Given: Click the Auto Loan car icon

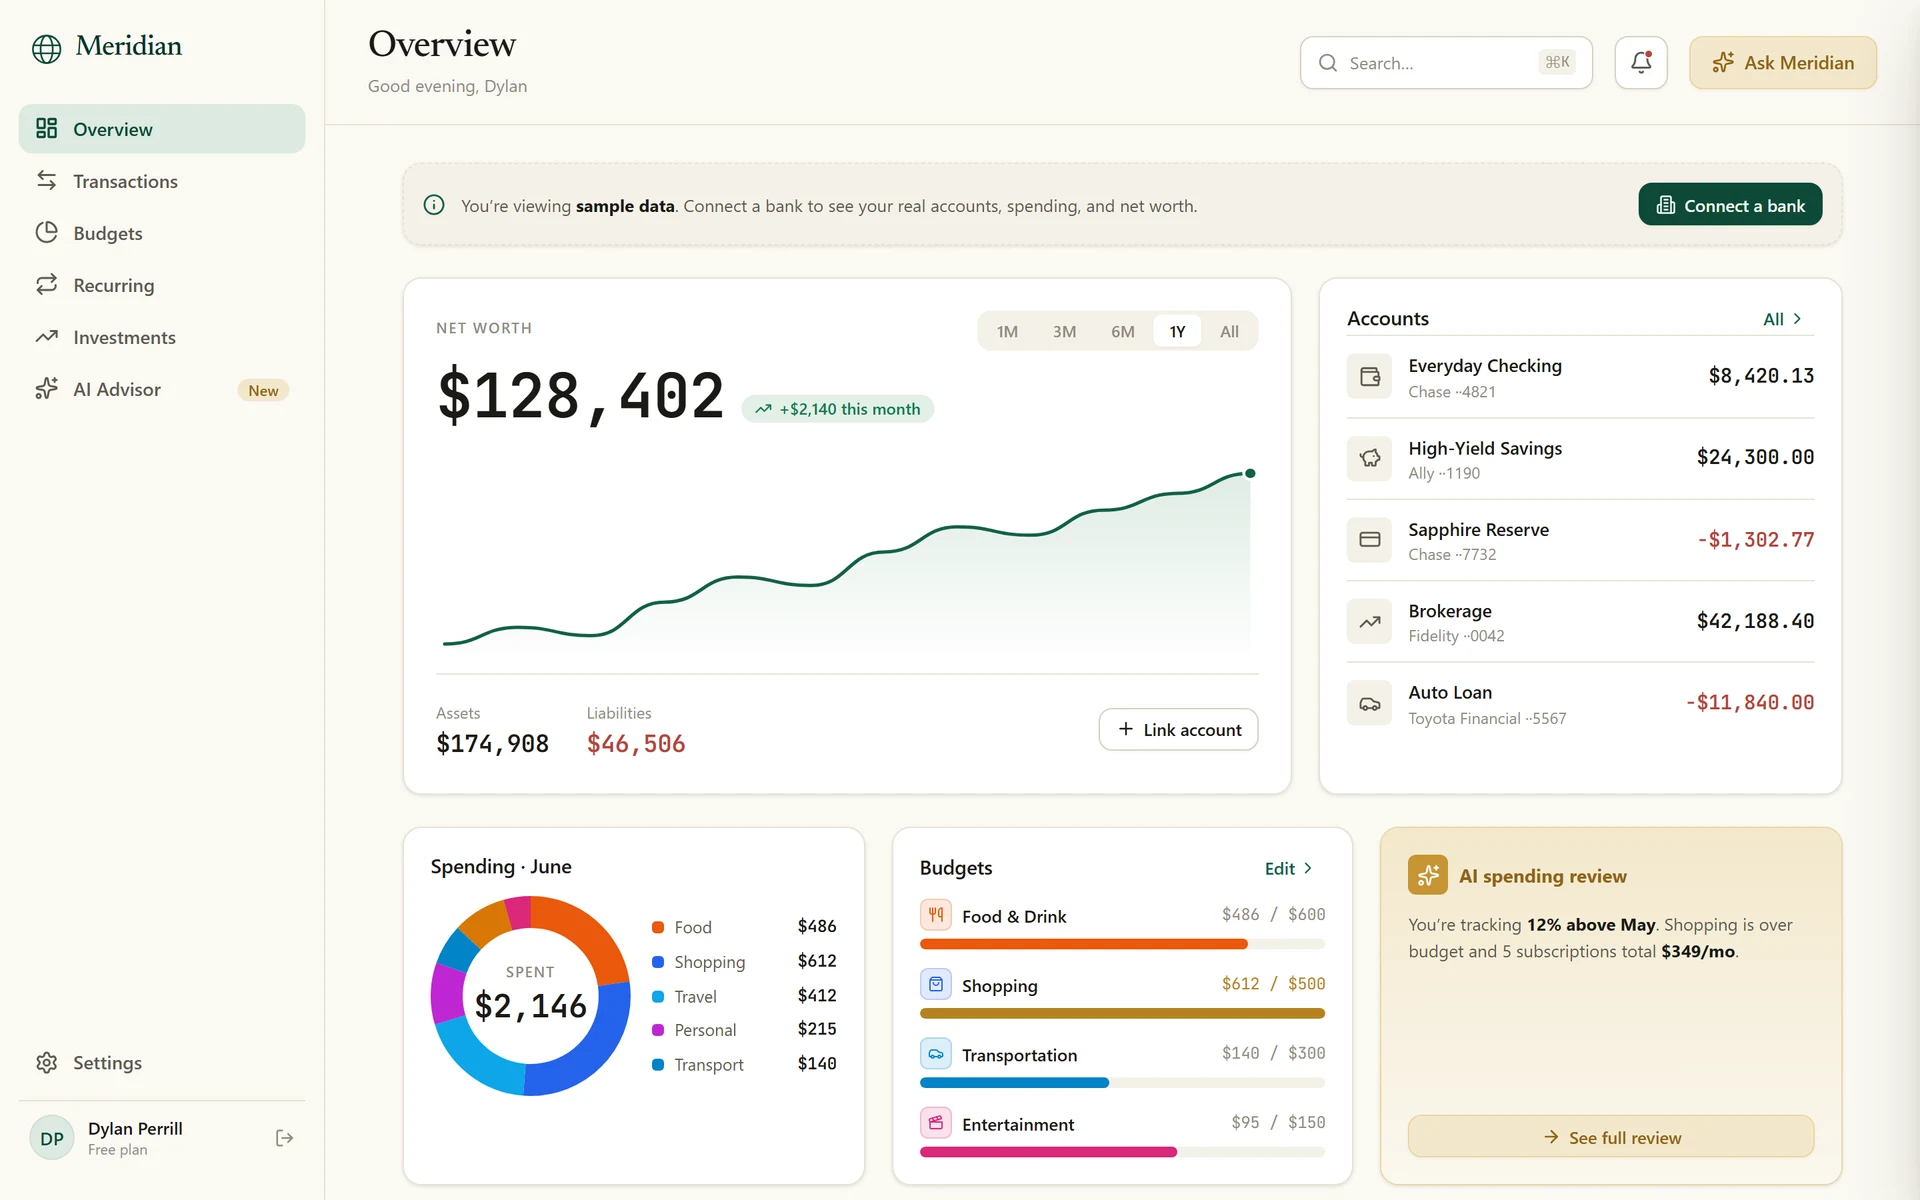Looking at the screenshot, I should (1369, 703).
